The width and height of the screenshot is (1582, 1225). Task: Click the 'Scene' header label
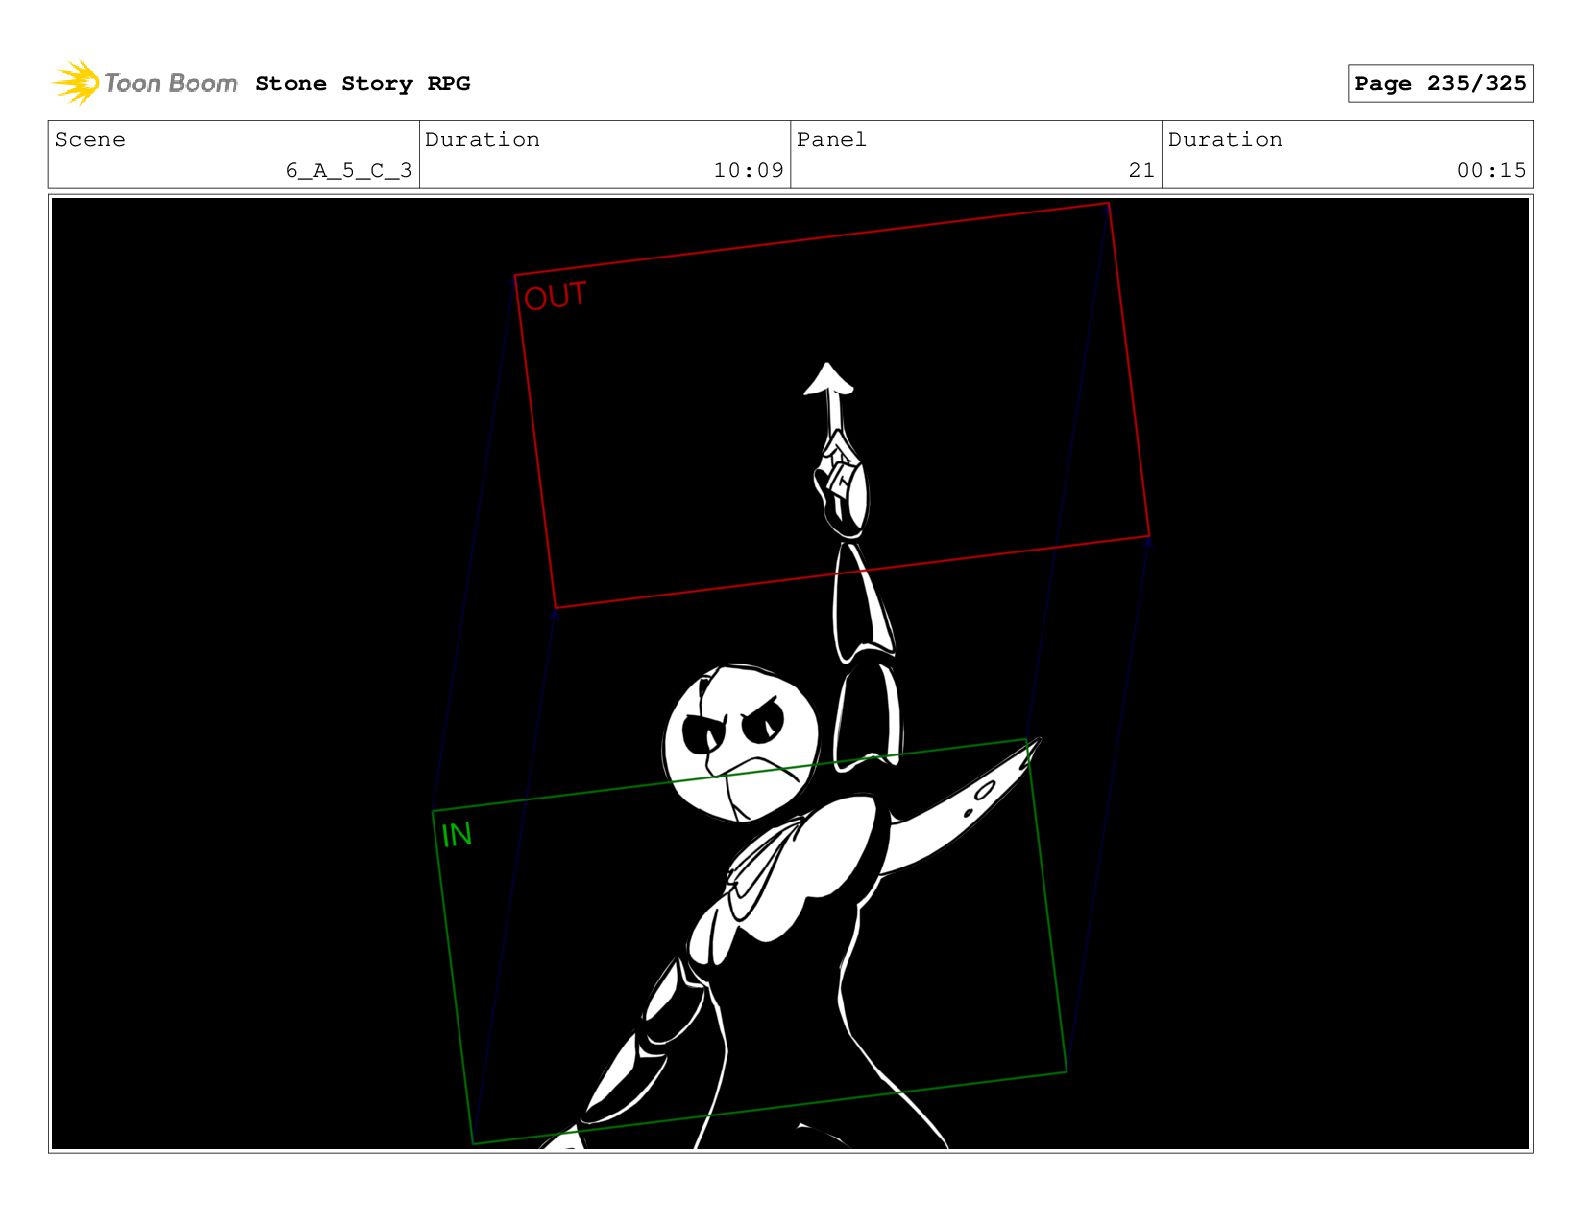[90, 140]
